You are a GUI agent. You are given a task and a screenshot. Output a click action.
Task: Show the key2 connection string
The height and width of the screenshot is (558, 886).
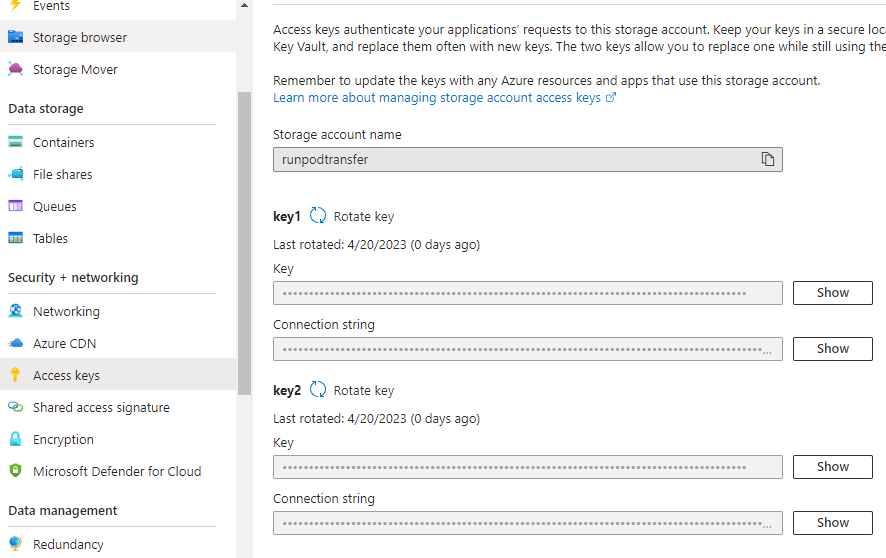pos(832,523)
